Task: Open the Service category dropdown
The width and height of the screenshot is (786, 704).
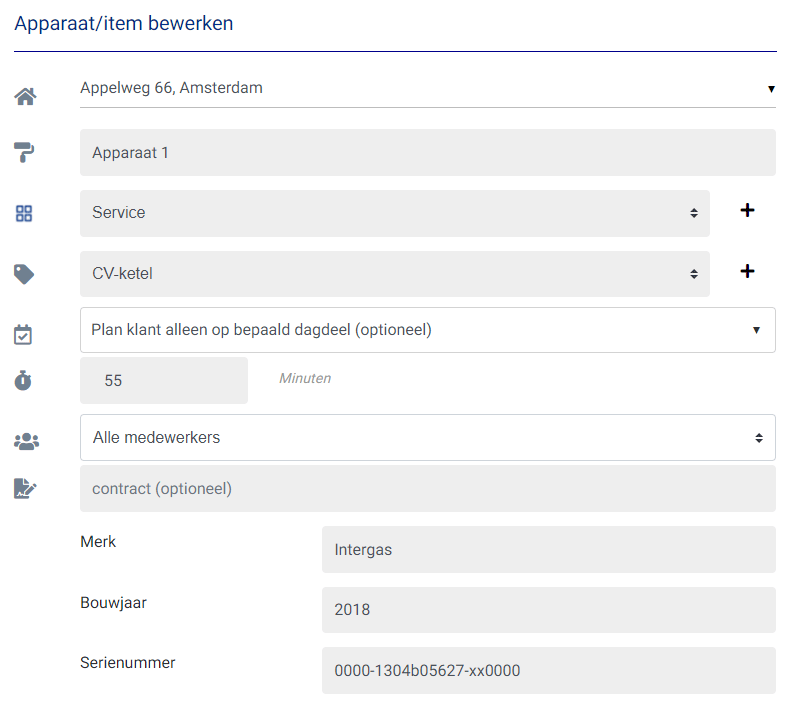Action: coord(394,213)
